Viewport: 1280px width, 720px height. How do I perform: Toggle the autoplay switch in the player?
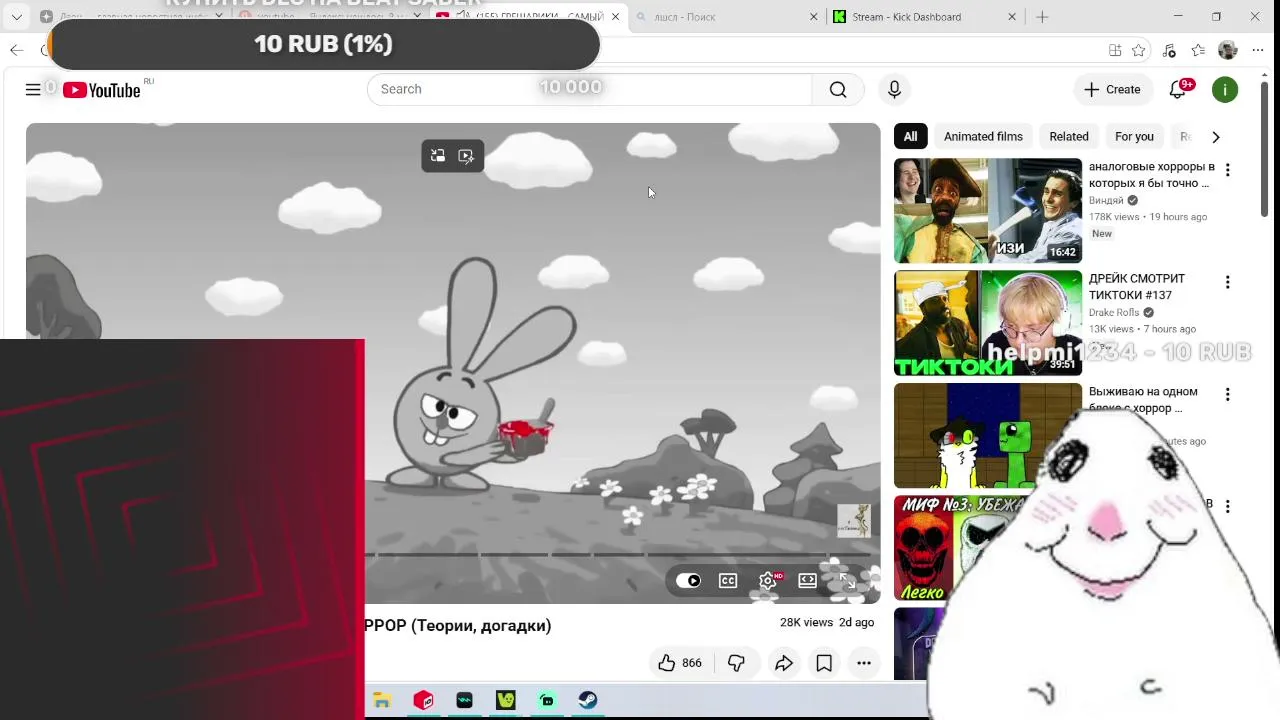click(688, 580)
